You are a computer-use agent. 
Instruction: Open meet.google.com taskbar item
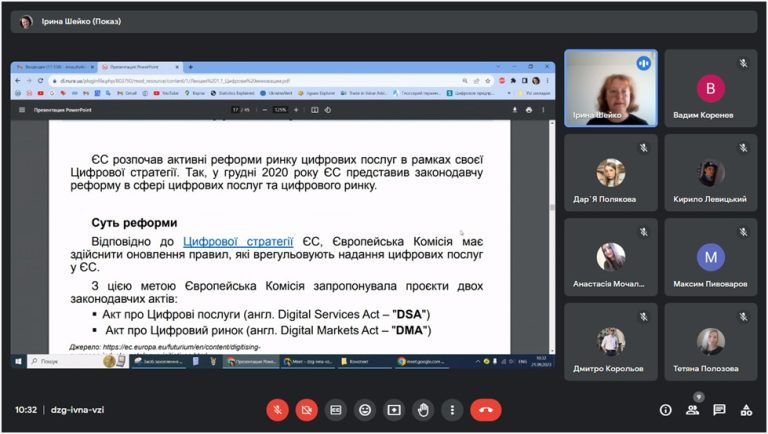click(x=422, y=362)
